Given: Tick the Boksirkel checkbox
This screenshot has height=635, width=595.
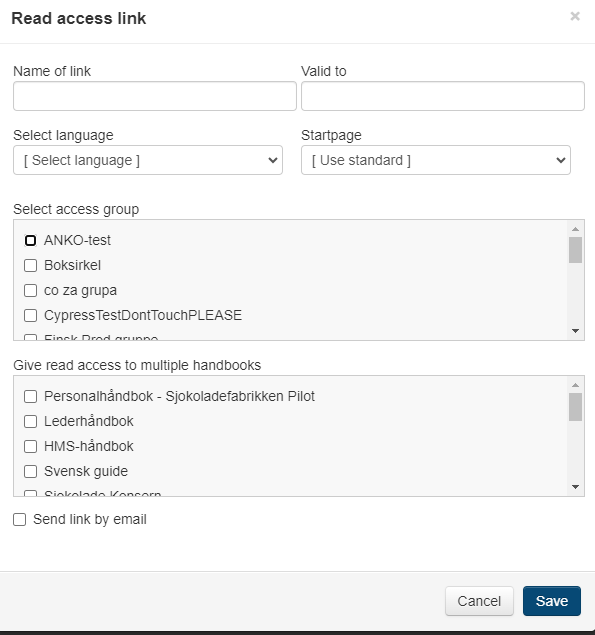Looking at the screenshot, I should (30, 266).
